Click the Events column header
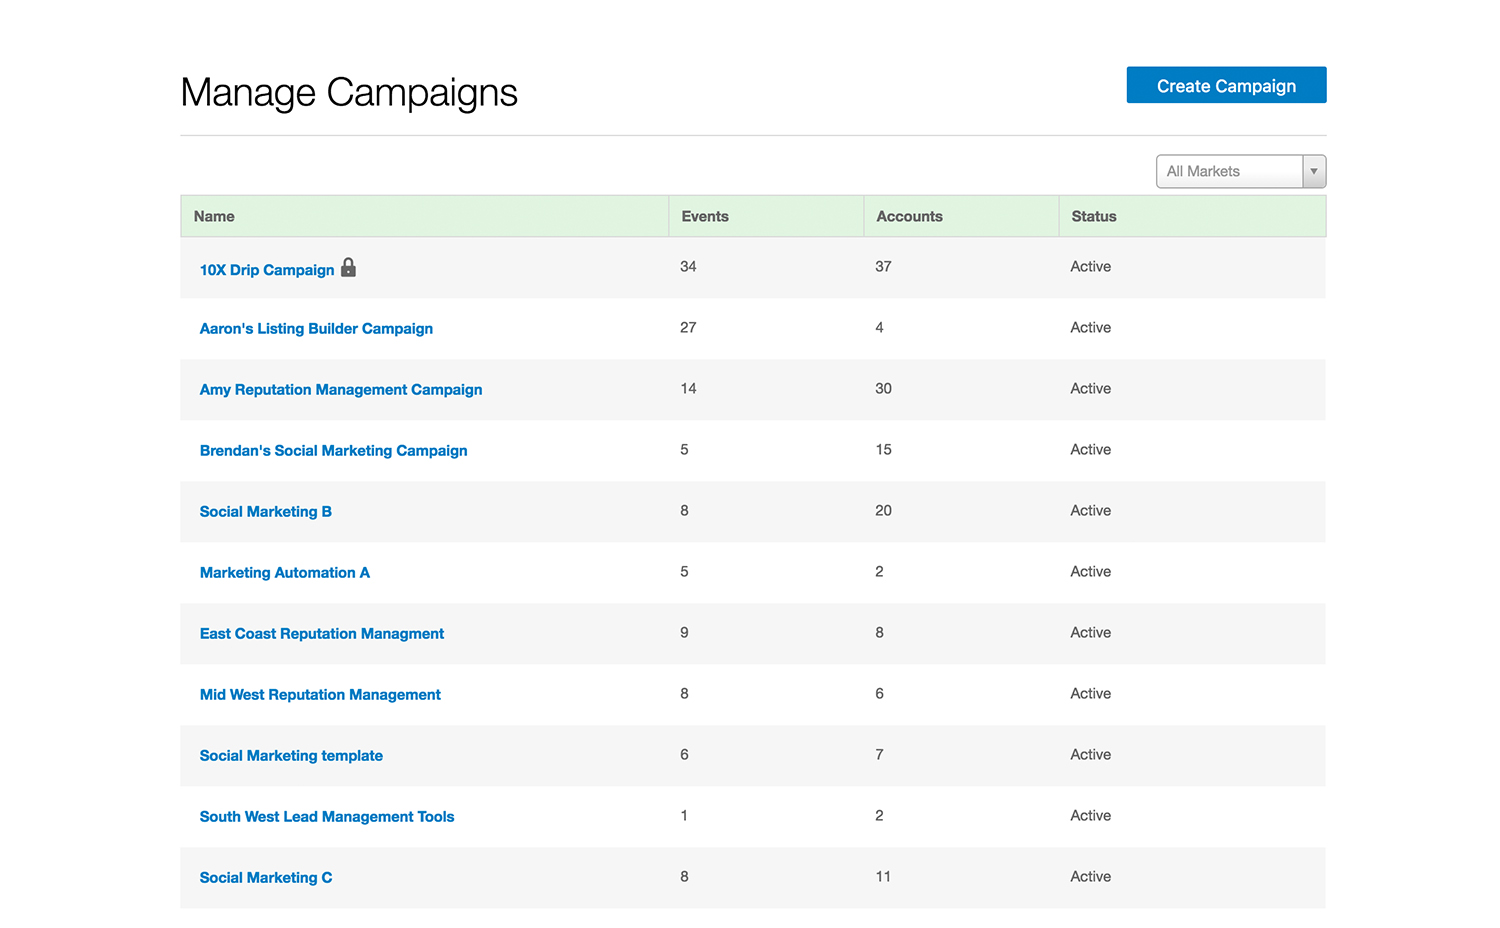This screenshot has width=1500, height=928. [705, 216]
